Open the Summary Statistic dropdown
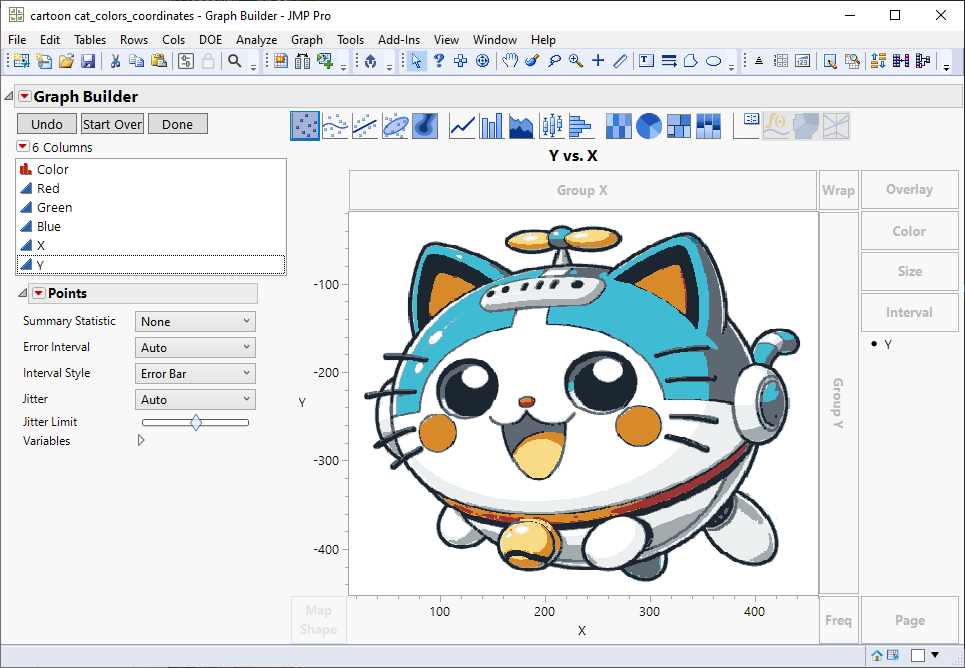This screenshot has height=668, width=965. tap(195, 322)
